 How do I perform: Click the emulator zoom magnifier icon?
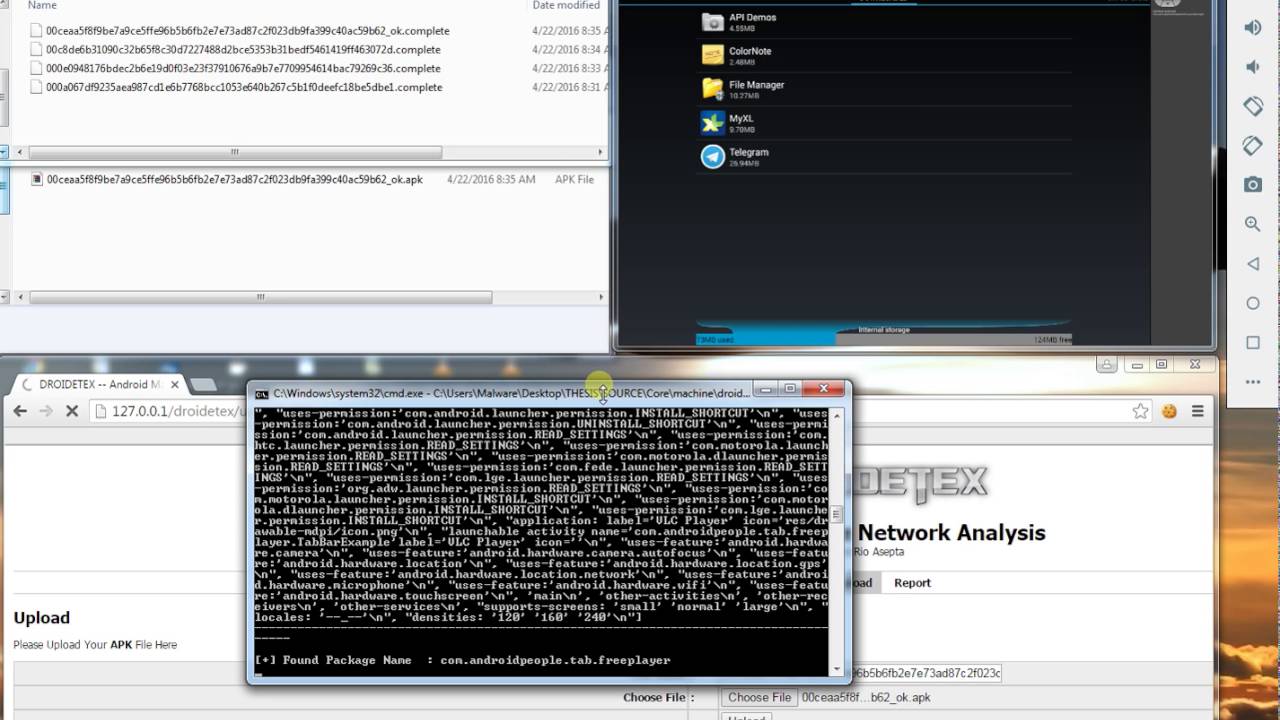tap(1252, 224)
